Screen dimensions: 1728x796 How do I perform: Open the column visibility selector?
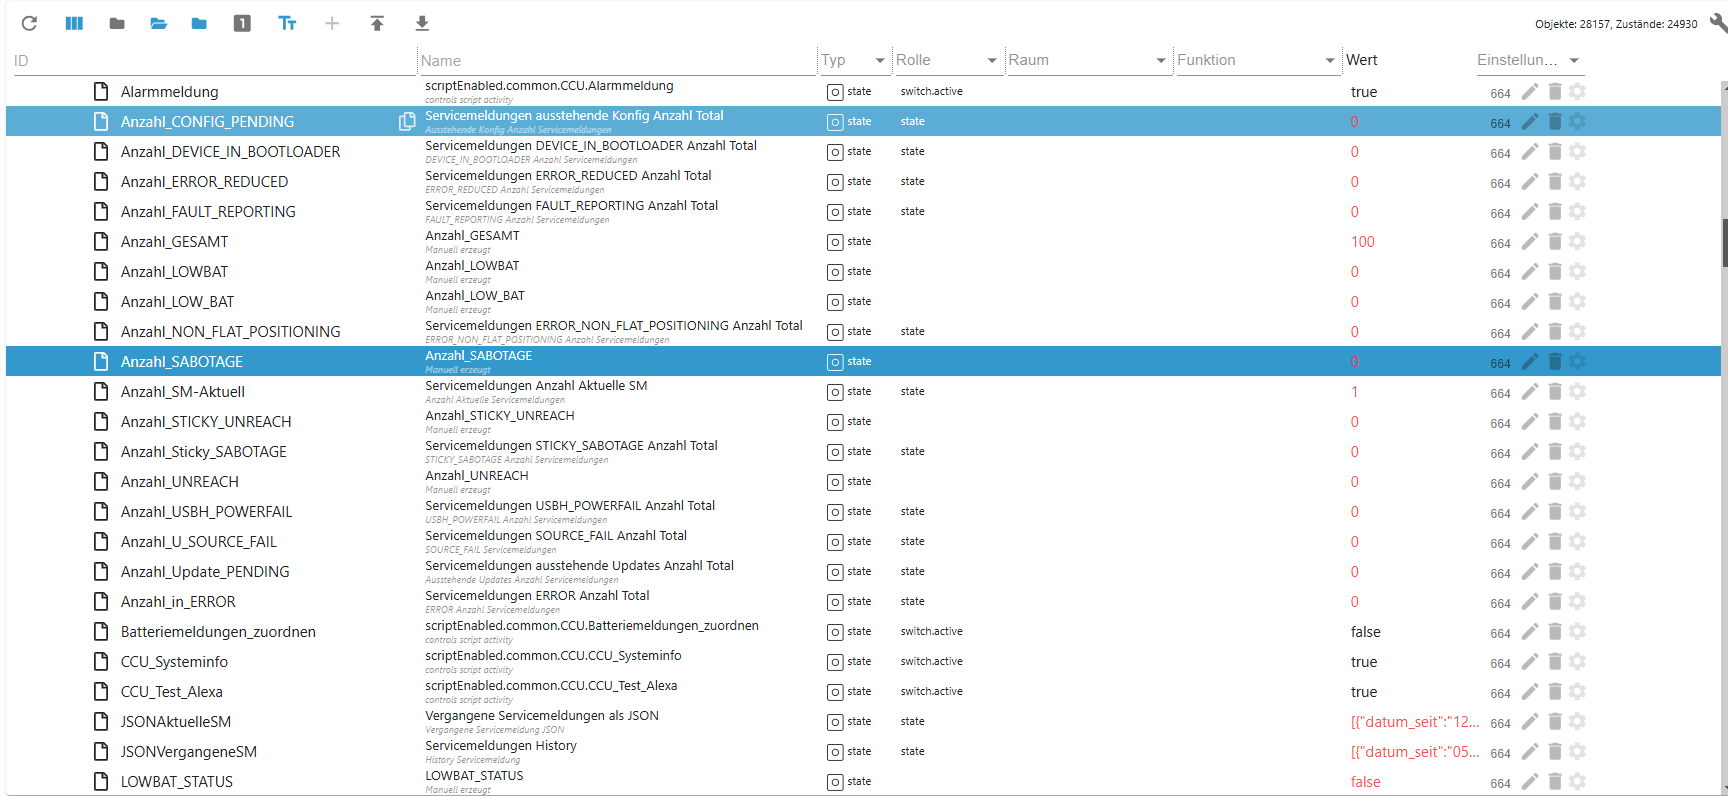pyautogui.click(x=74, y=23)
